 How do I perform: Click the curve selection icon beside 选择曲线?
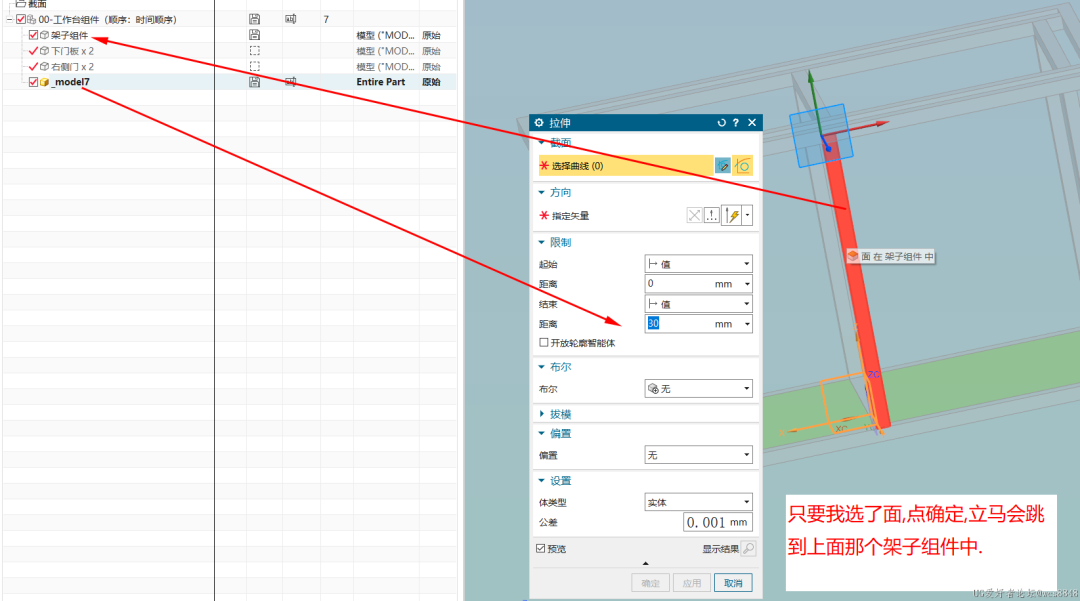743,166
